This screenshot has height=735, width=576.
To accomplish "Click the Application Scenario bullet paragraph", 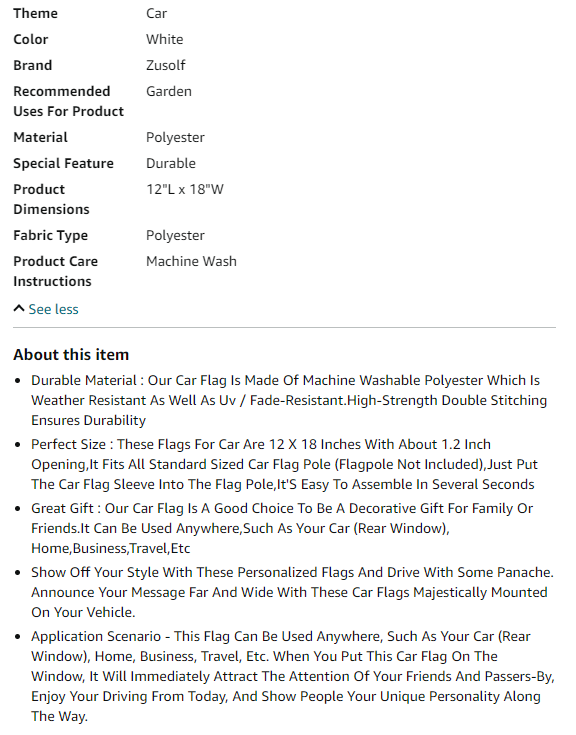I will [293, 676].
